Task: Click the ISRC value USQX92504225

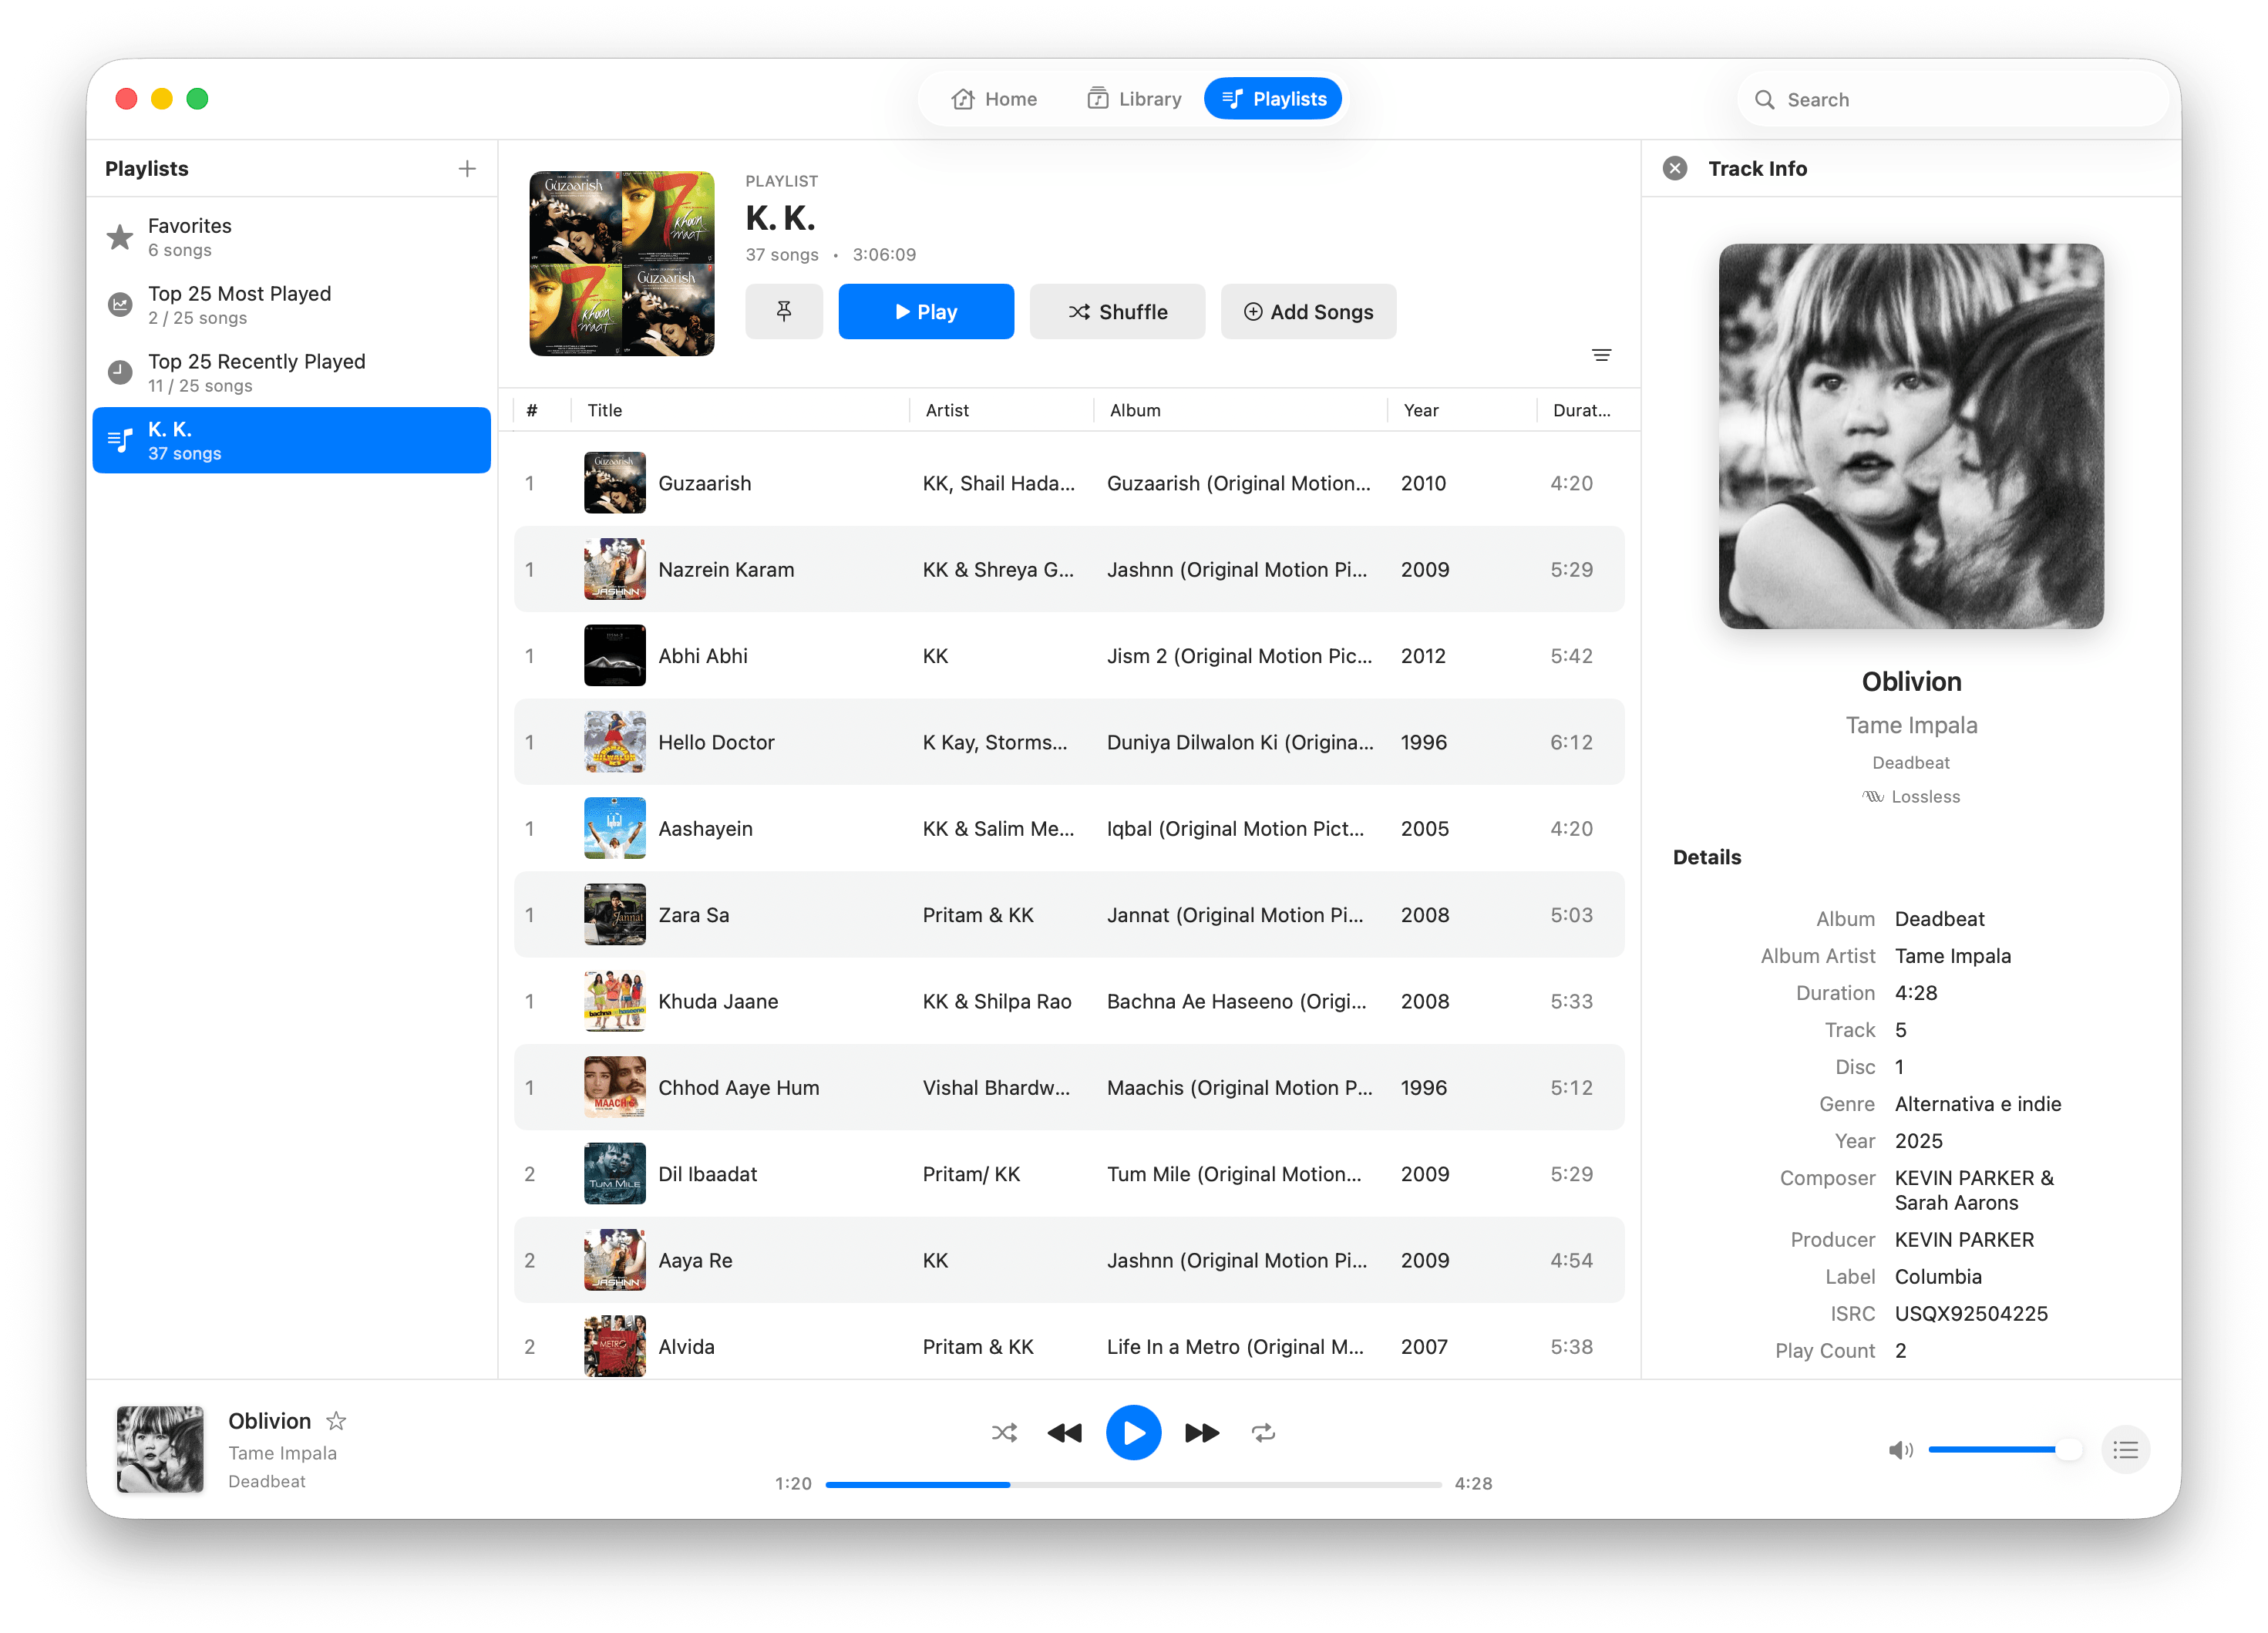Action: tap(1971, 1314)
